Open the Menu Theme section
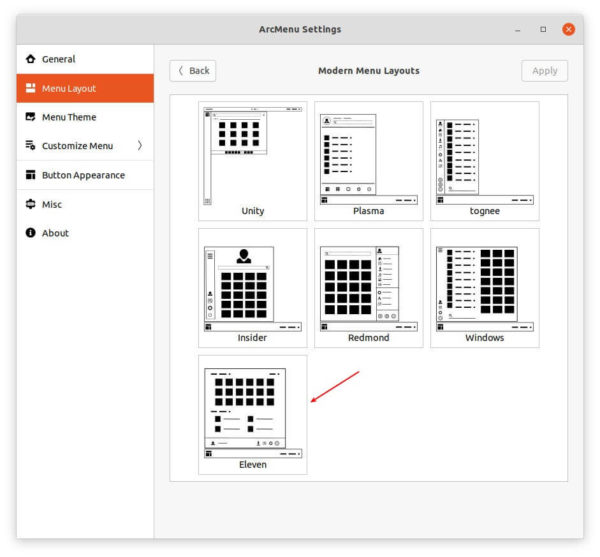The width and height of the screenshot is (600, 557). tap(85, 117)
